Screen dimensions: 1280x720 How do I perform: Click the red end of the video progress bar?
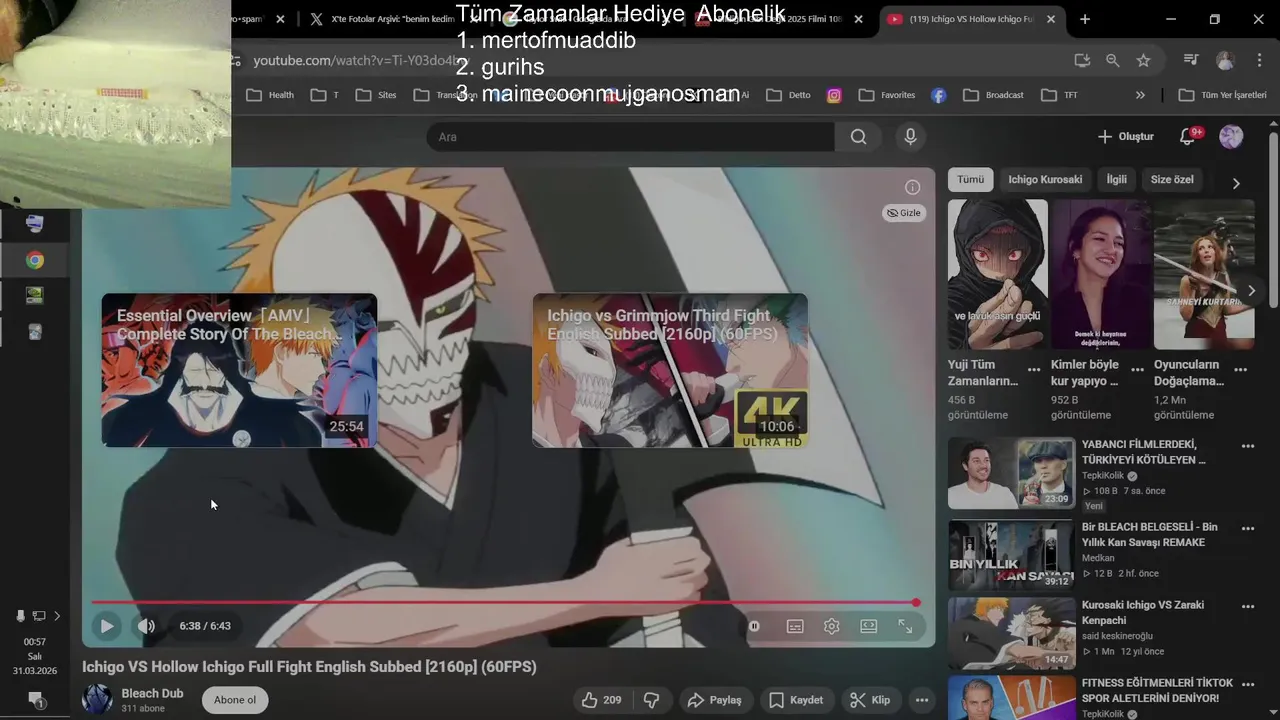tap(915, 602)
